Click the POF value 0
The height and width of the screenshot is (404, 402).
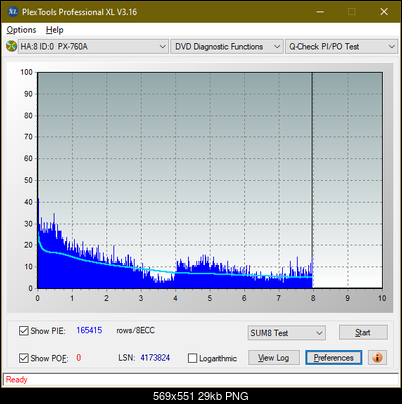[79, 358]
